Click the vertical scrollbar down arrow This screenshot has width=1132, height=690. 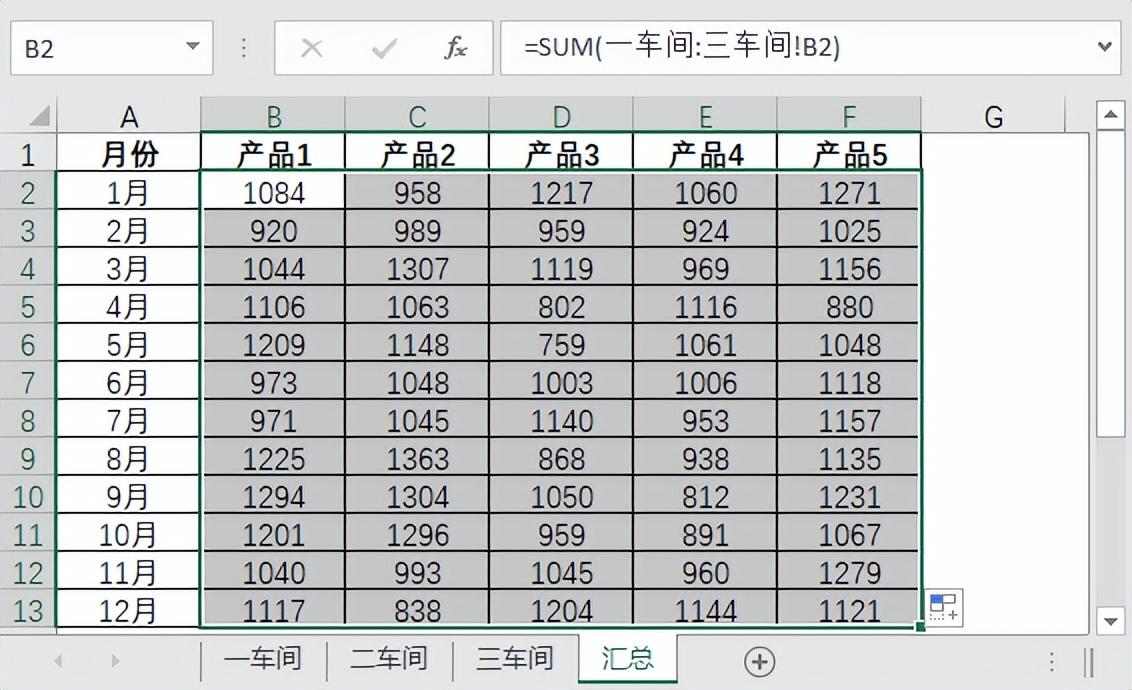pyautogui.click(x=1110, y=620)
